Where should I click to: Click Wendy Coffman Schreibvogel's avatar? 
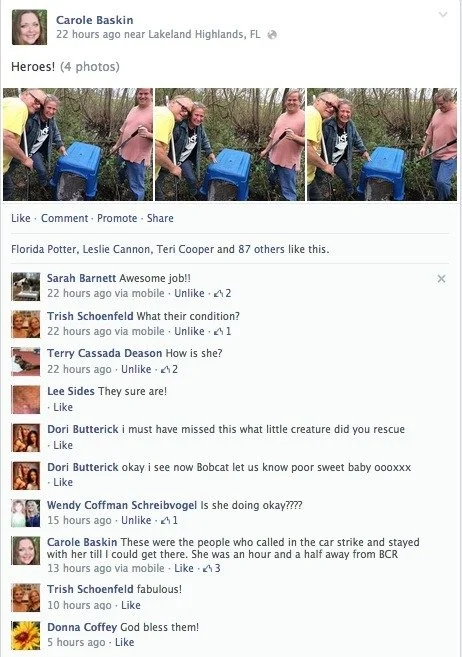(26, 513)
